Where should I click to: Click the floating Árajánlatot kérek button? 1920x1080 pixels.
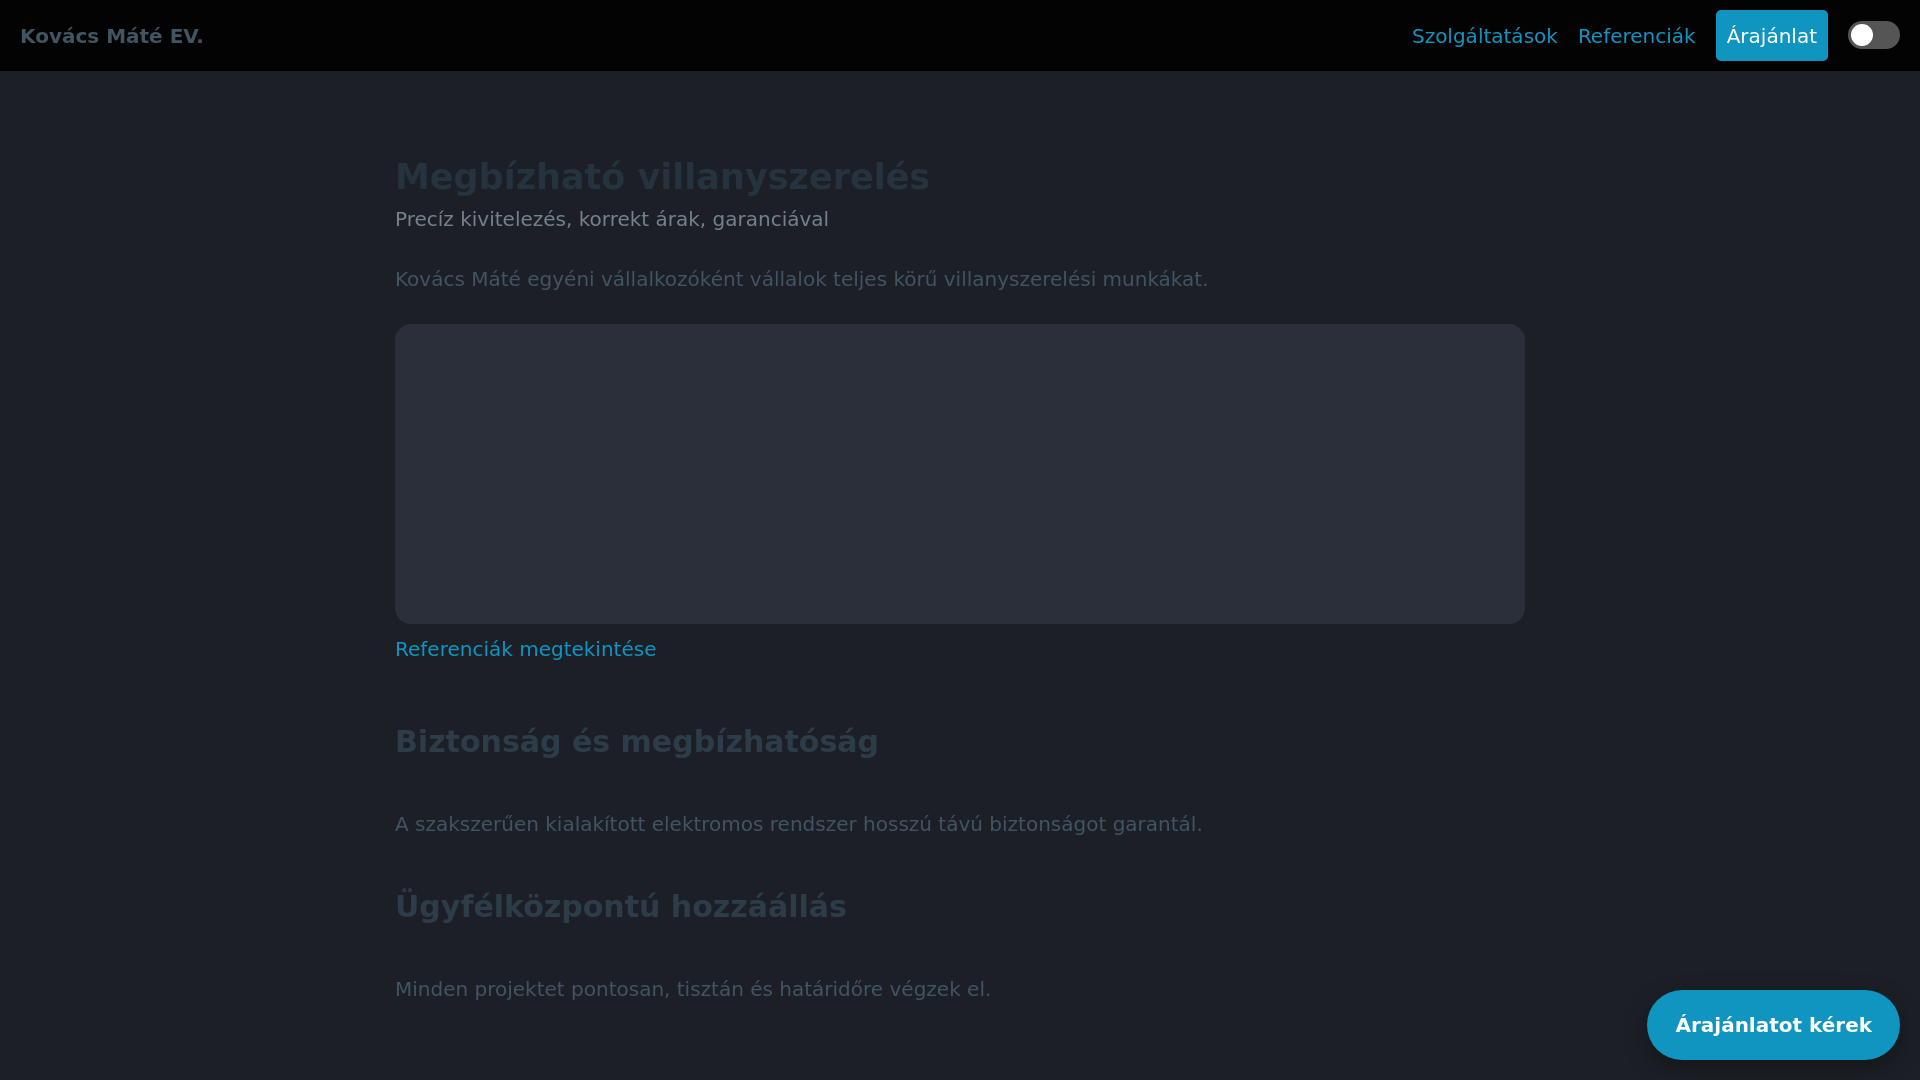coord(1773,1025)
